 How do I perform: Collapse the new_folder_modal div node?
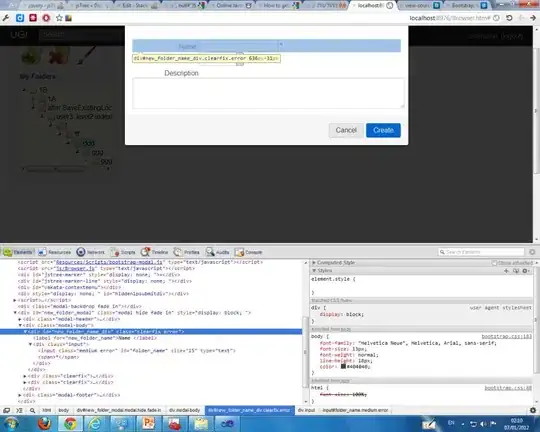click(15, 313)
